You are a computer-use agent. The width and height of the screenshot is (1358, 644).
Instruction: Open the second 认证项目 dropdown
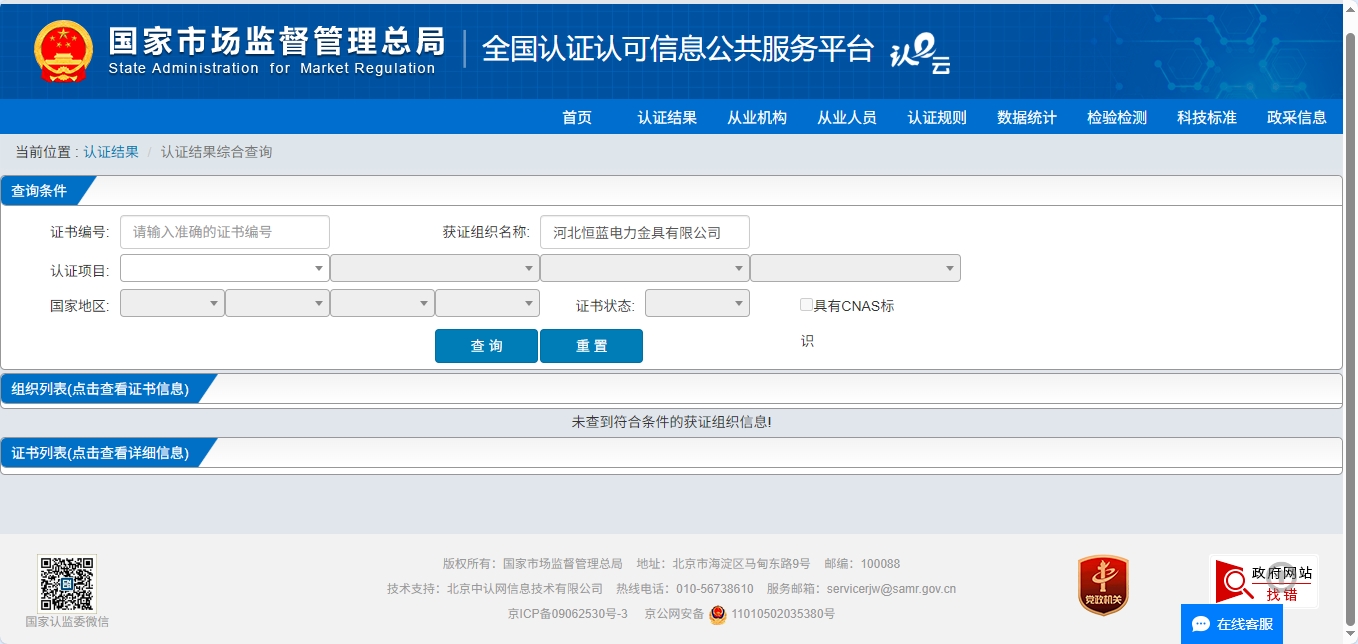click(435, 268)
